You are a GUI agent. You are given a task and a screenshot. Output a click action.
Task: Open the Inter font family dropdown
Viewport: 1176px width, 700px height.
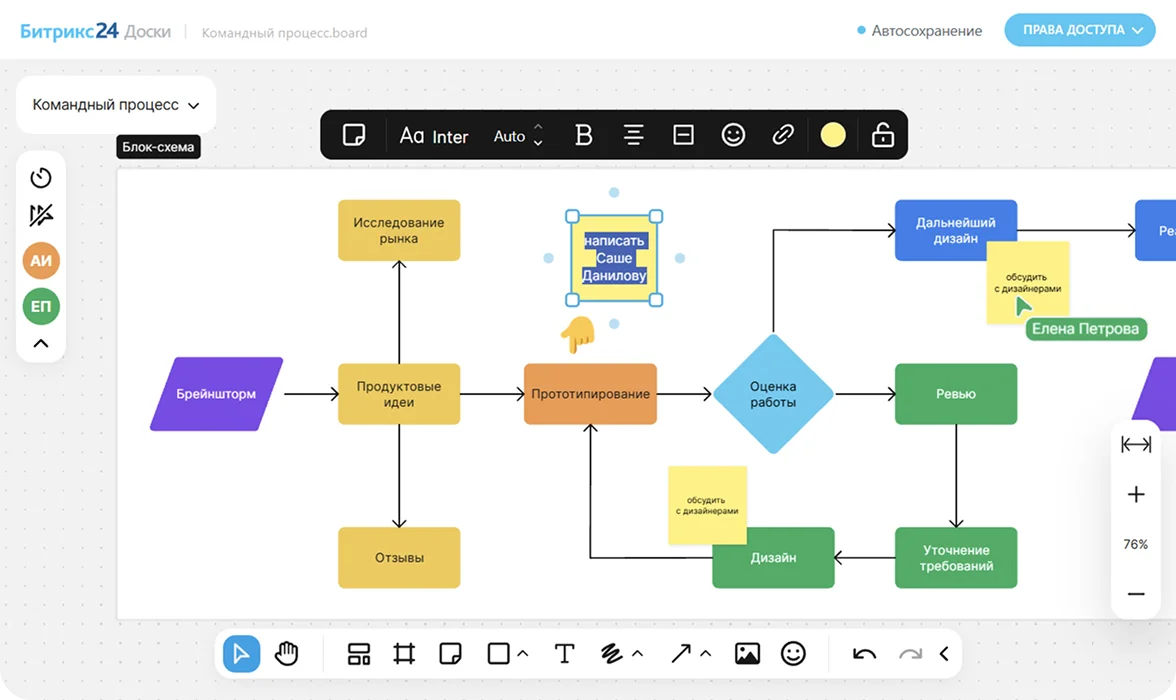[x=434, y=136]
